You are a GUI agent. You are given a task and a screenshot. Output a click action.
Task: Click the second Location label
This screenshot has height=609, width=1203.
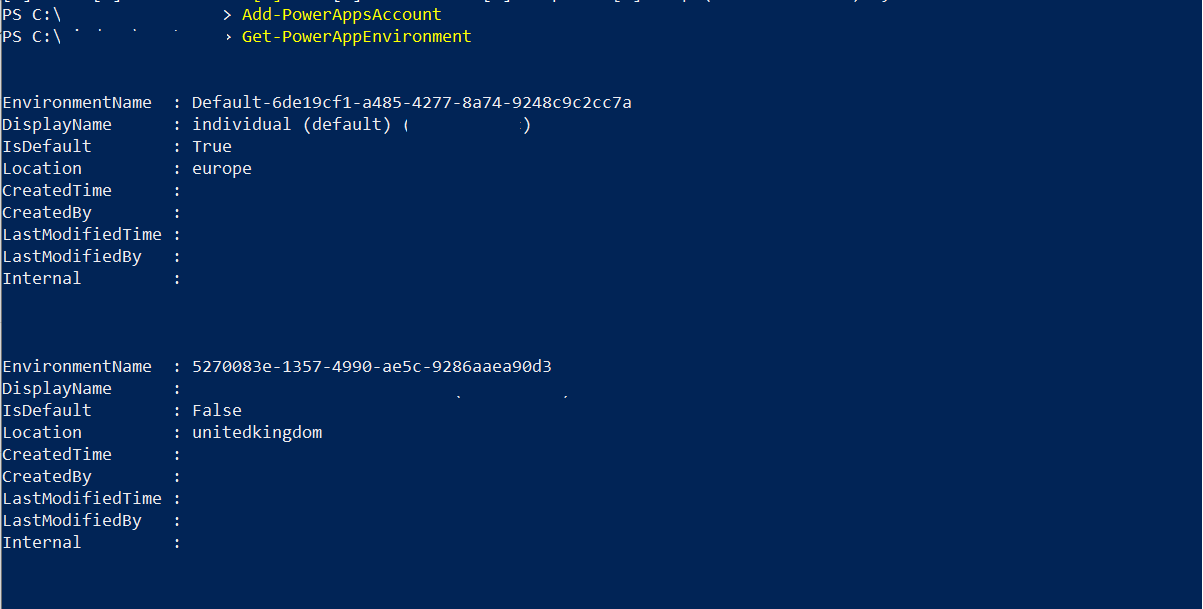[x=42, y=433]
